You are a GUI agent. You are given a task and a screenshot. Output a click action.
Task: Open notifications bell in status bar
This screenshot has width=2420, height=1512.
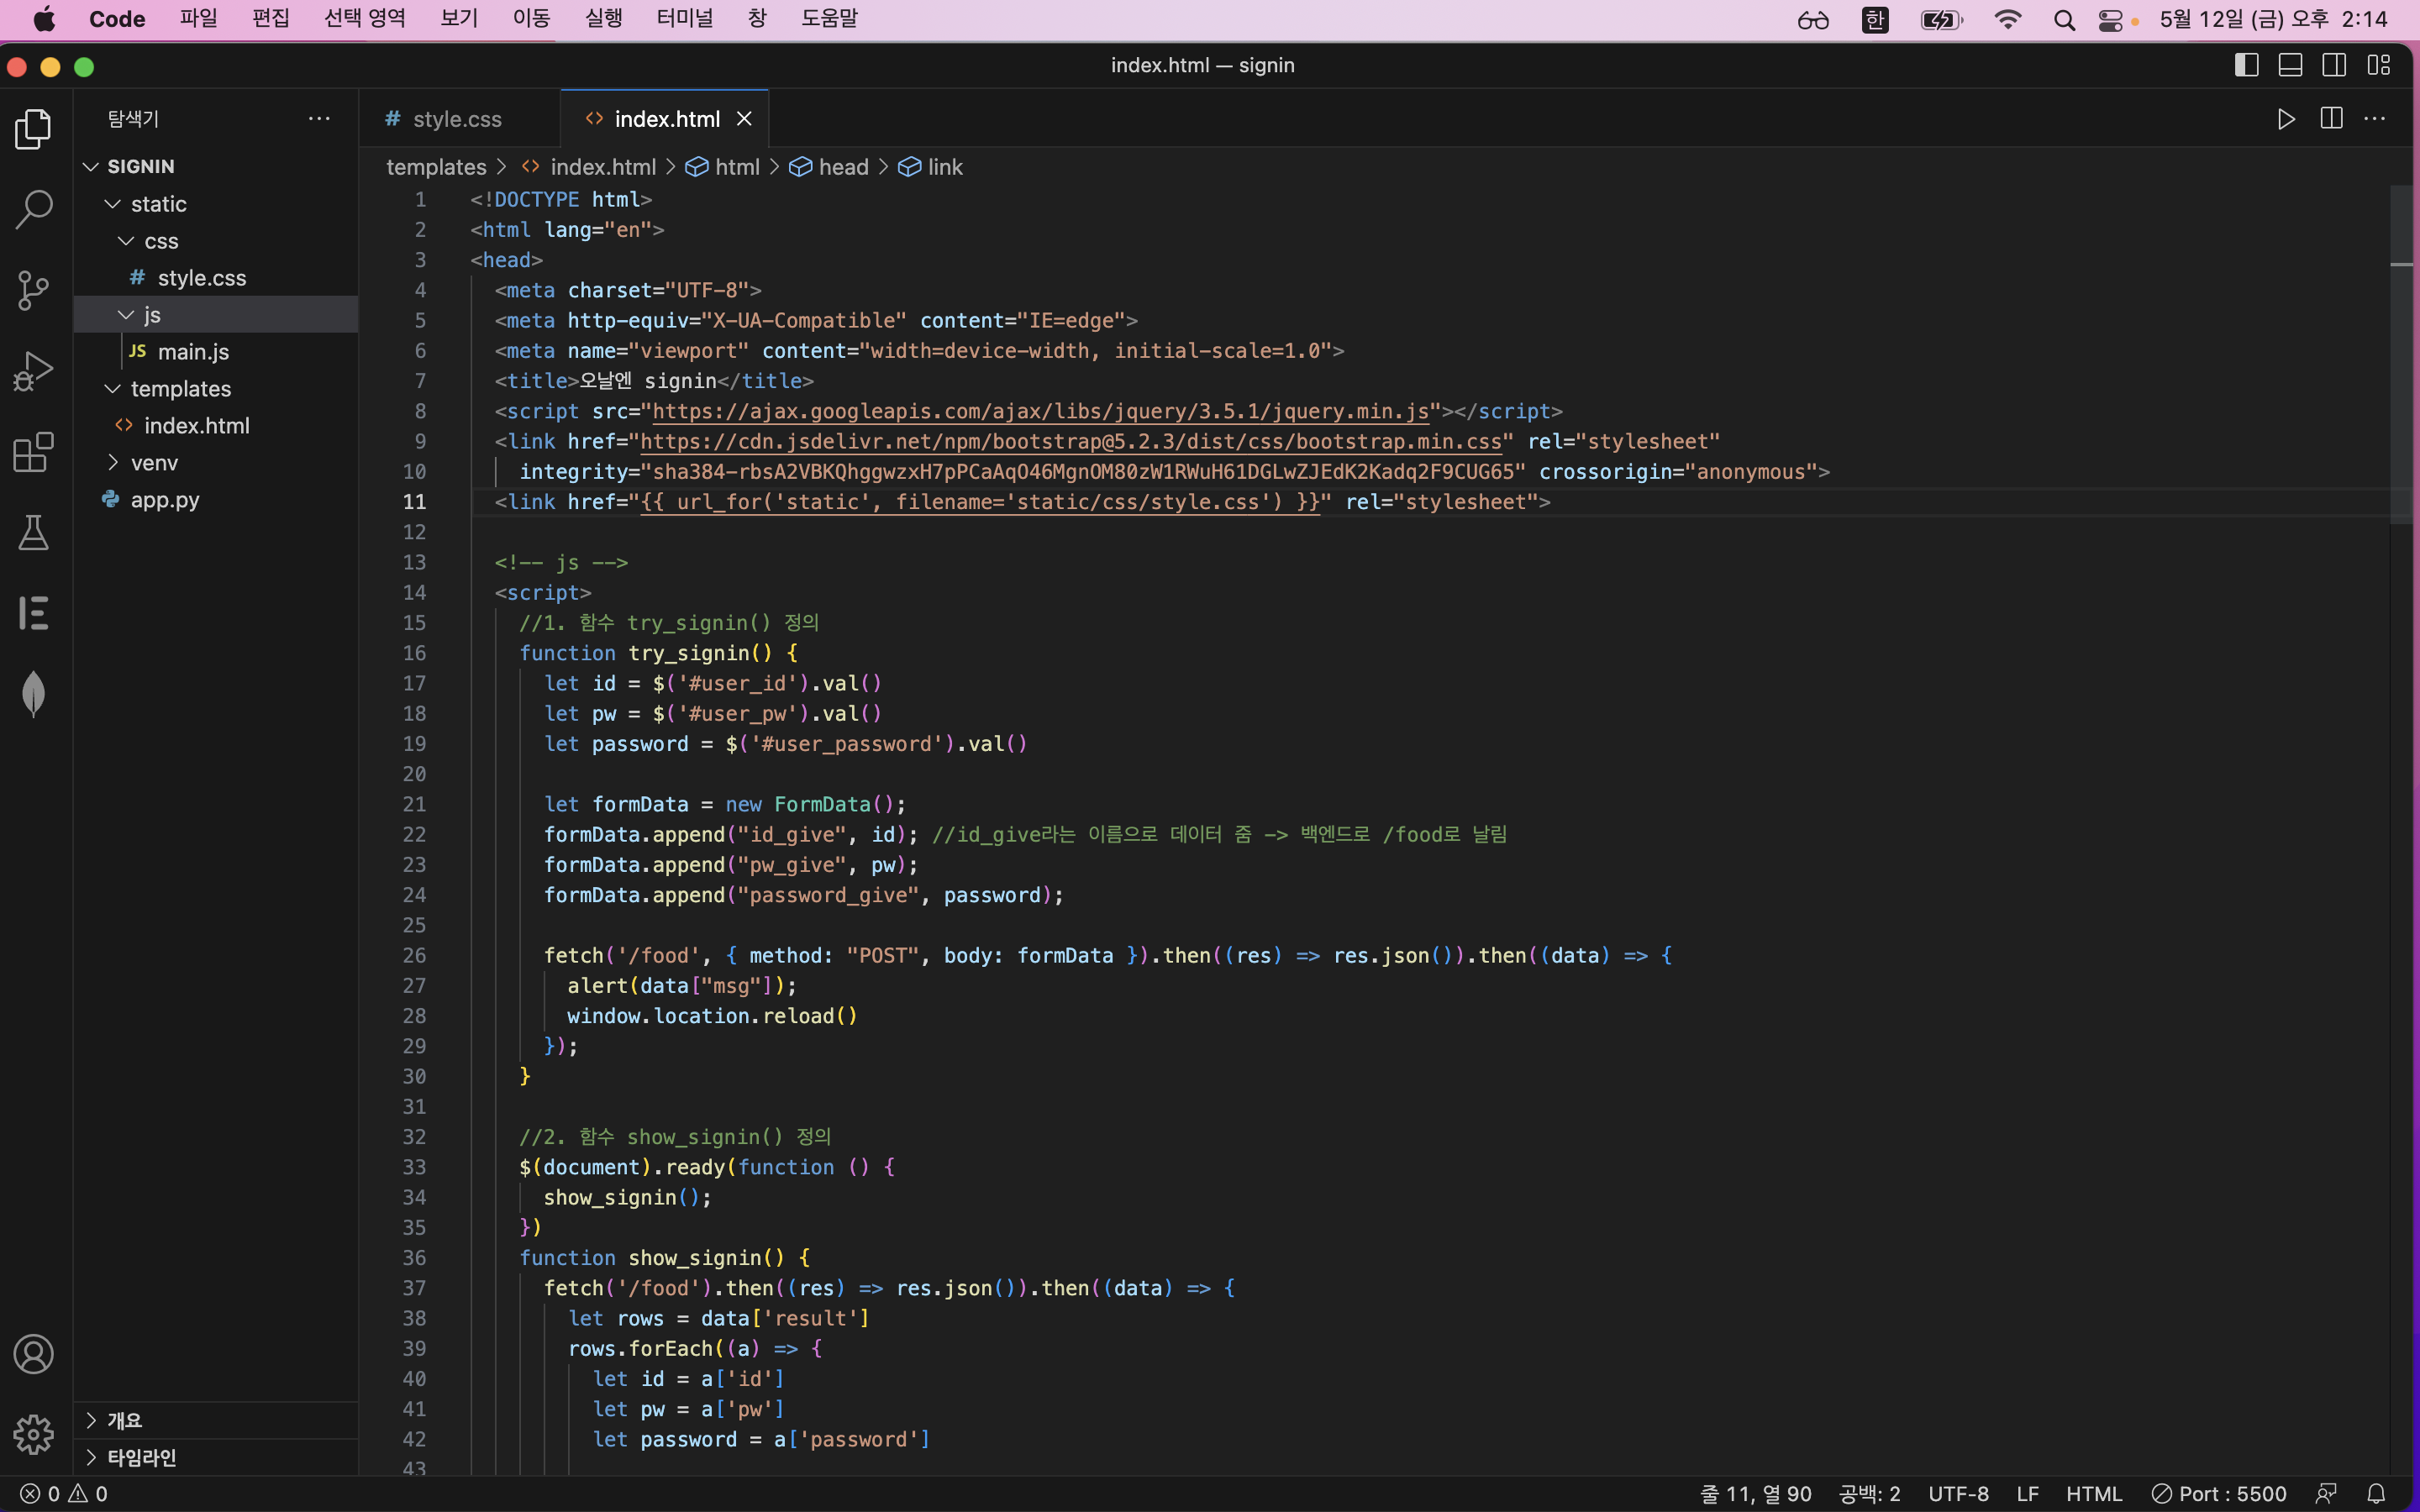coord(2377,1494)
